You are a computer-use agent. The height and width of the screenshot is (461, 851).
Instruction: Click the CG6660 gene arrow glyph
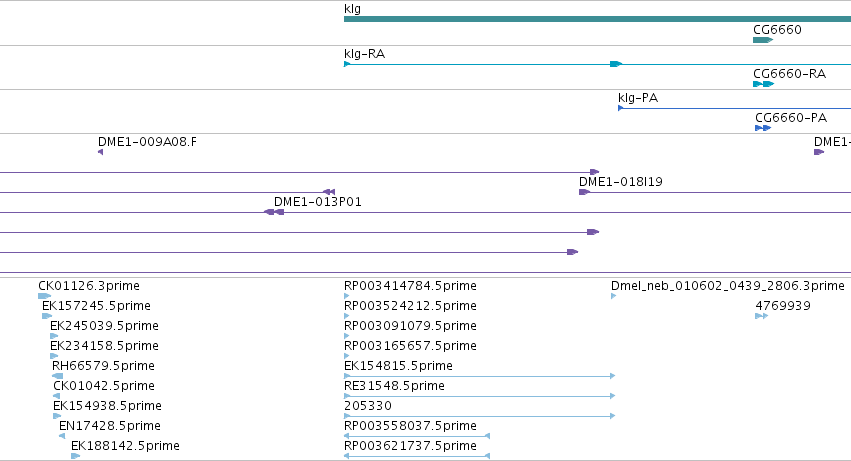click(763, 40)
